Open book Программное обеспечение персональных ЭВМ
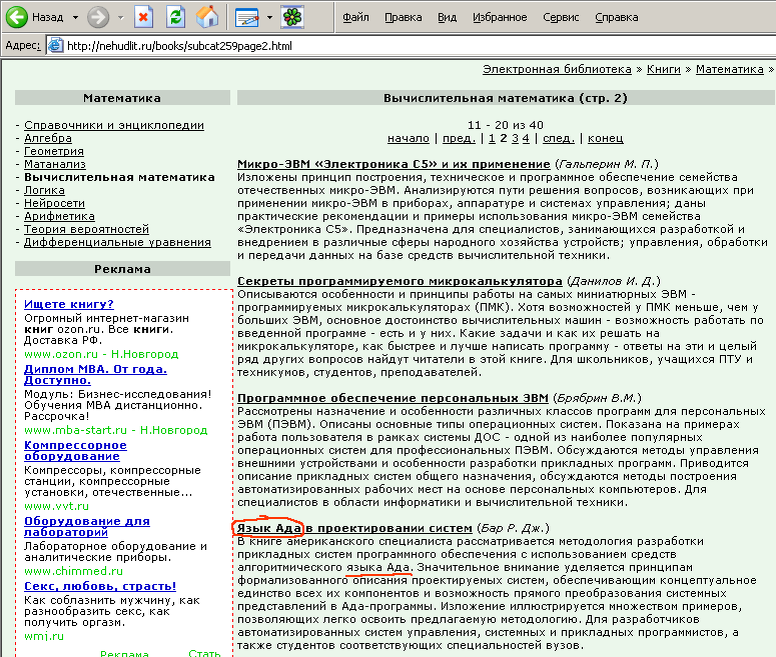 tap(392, 398)
